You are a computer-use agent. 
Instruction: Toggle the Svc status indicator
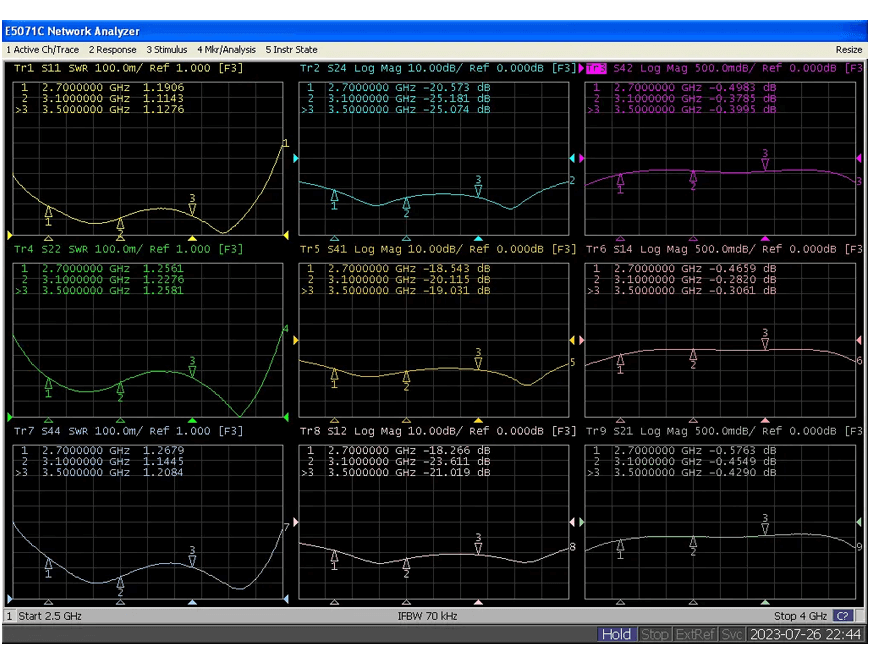[x=732, y=634]
